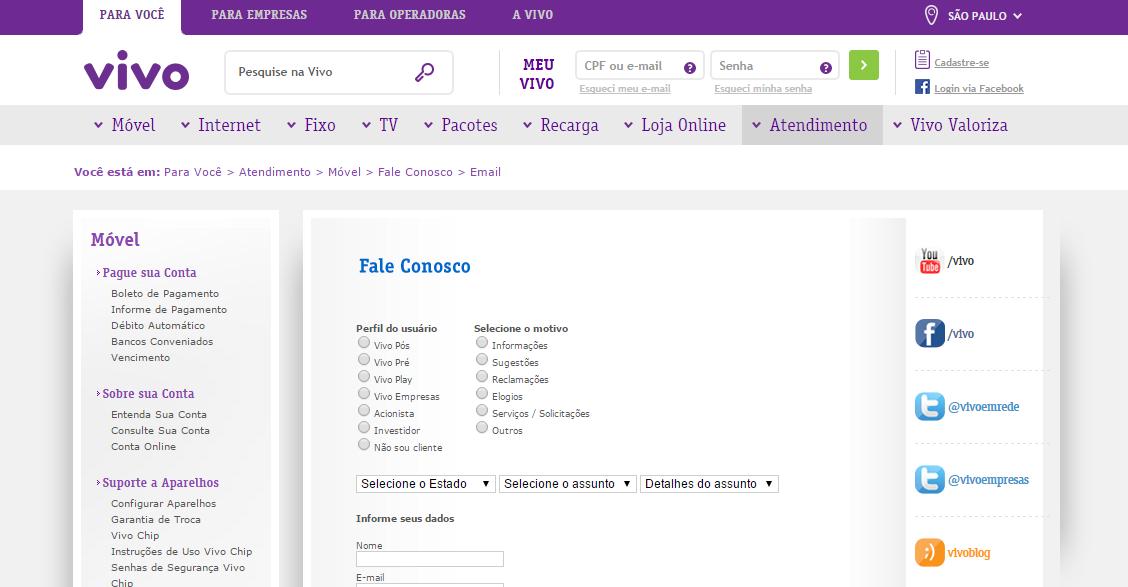Click the Nome input field
Image resolution: width=1128 pixels, height=587 pixels.
pos(430,559)
